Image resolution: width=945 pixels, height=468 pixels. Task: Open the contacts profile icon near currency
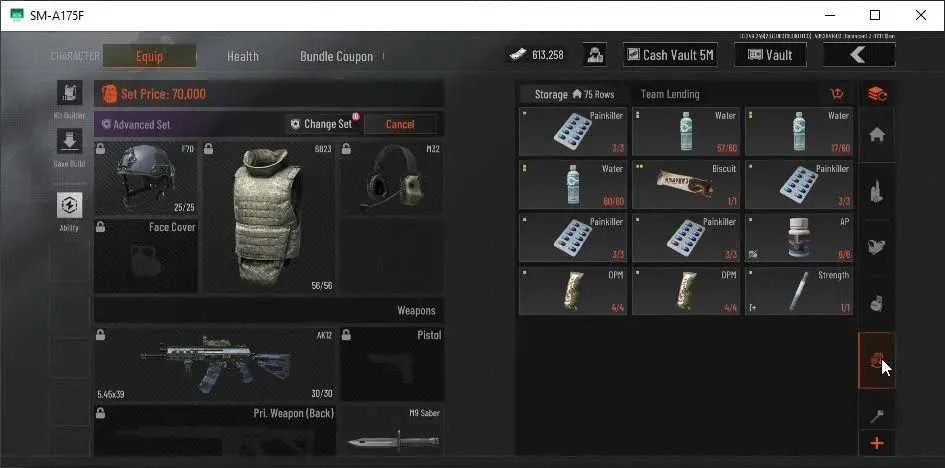click(595, 55)
